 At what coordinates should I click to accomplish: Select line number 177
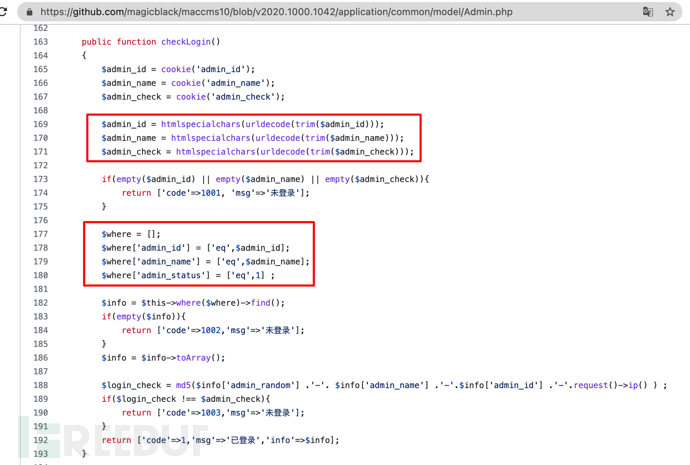coord(40,234)
